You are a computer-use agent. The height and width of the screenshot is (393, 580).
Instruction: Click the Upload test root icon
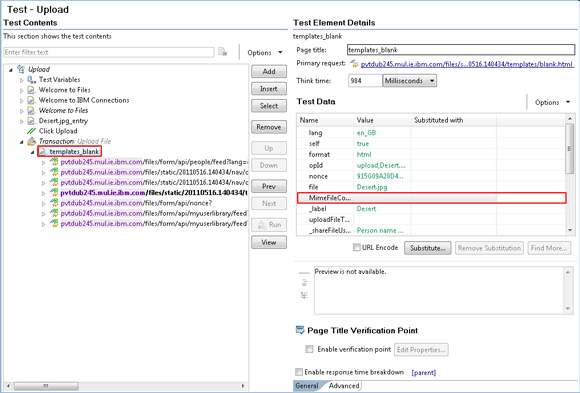click(21, 69)
